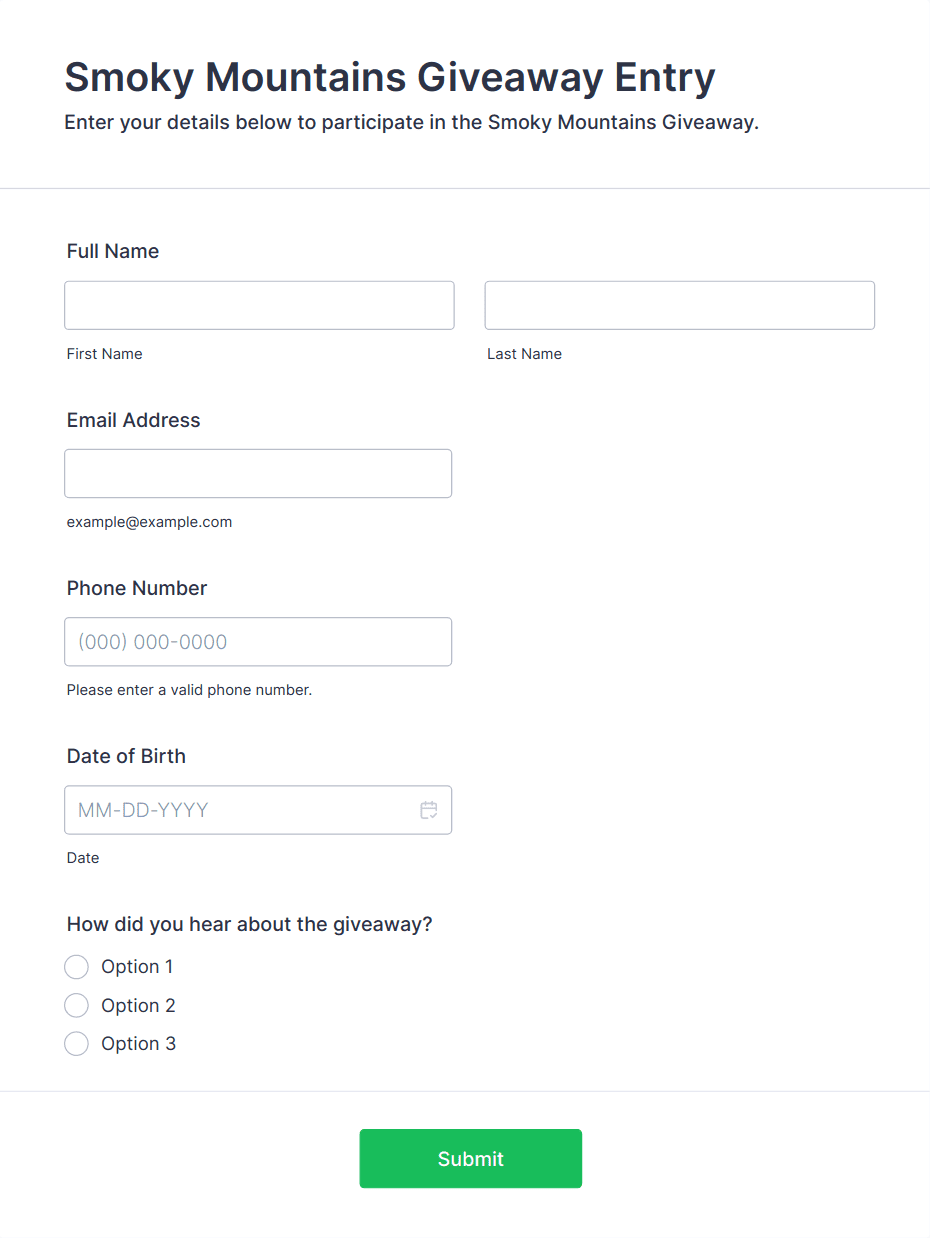Focus the Email Address input box

click(258, 473)
